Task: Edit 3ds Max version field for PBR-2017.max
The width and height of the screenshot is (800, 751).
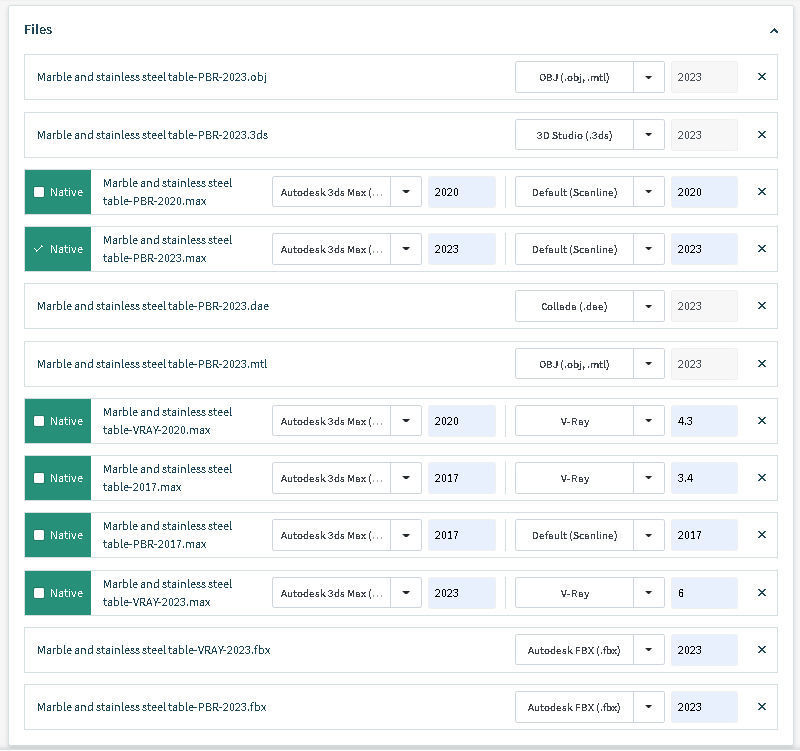Action: (x=461, y=535)
